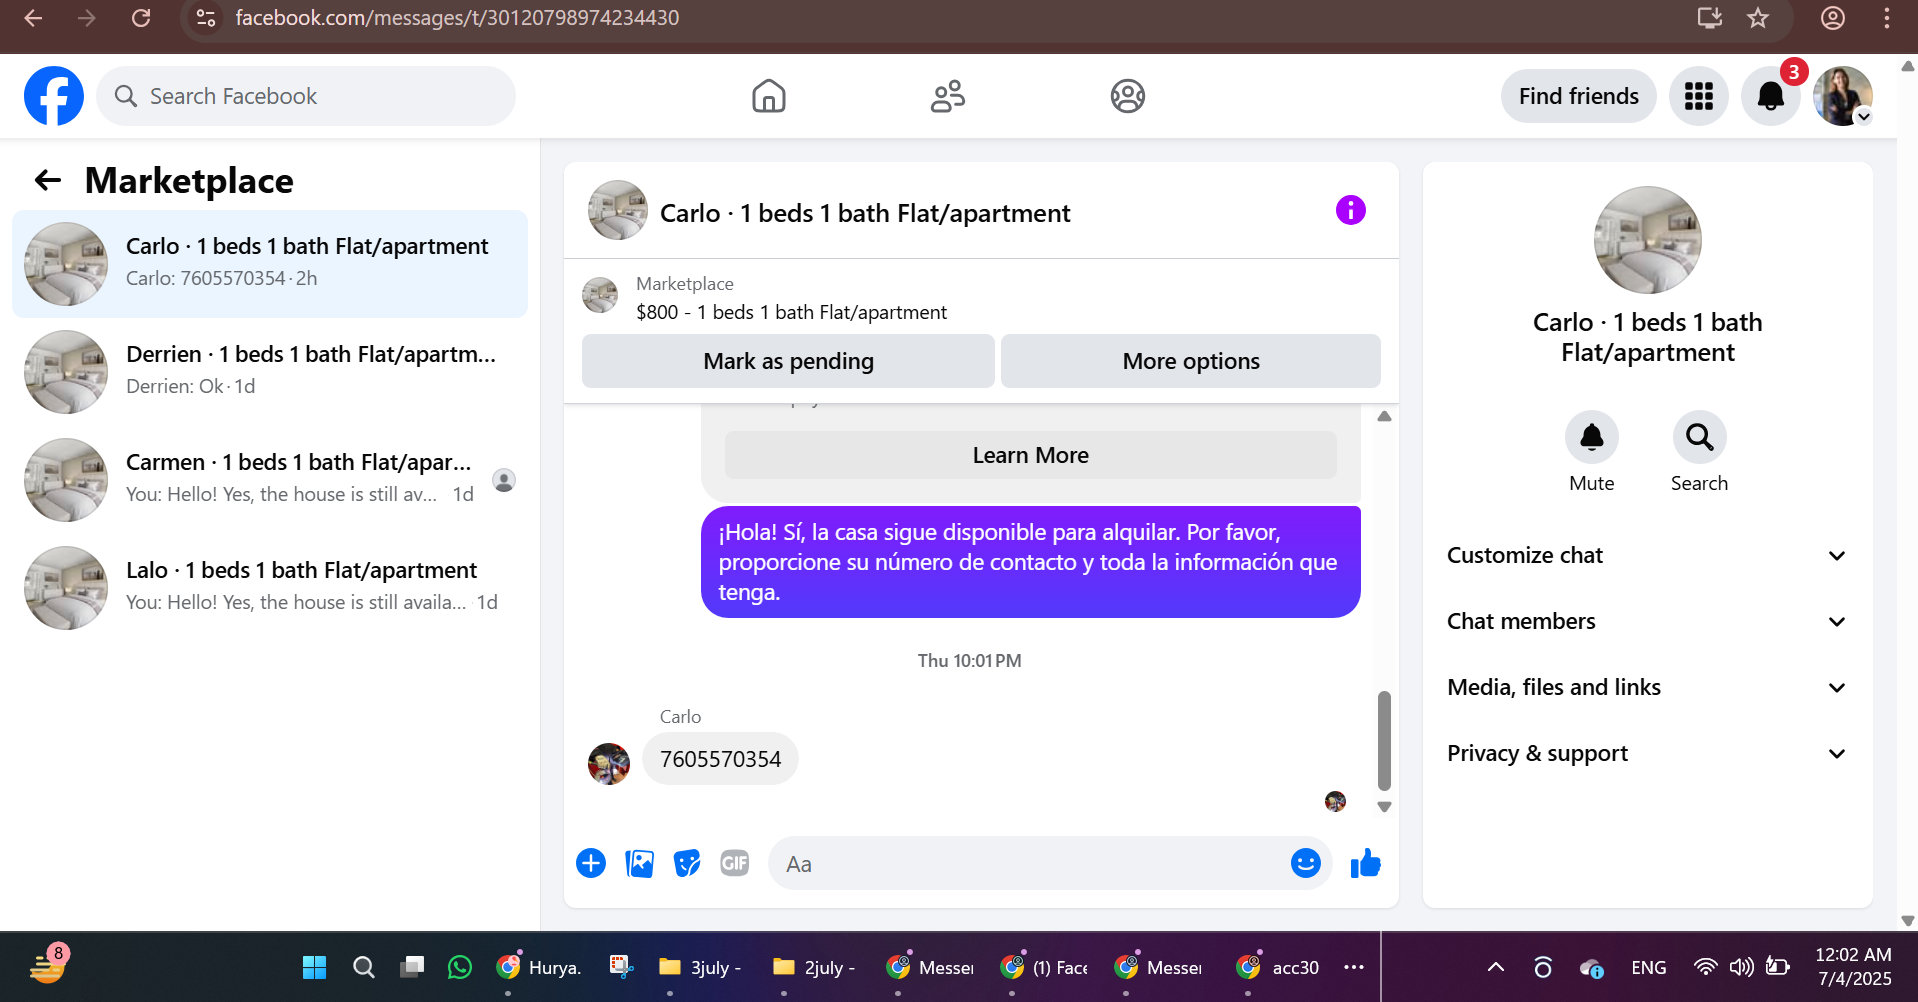The width and height of the screenshot is (1918, 1002).
Task: Bookmark this page with the star icon
Action: (x=1758, y=18)
